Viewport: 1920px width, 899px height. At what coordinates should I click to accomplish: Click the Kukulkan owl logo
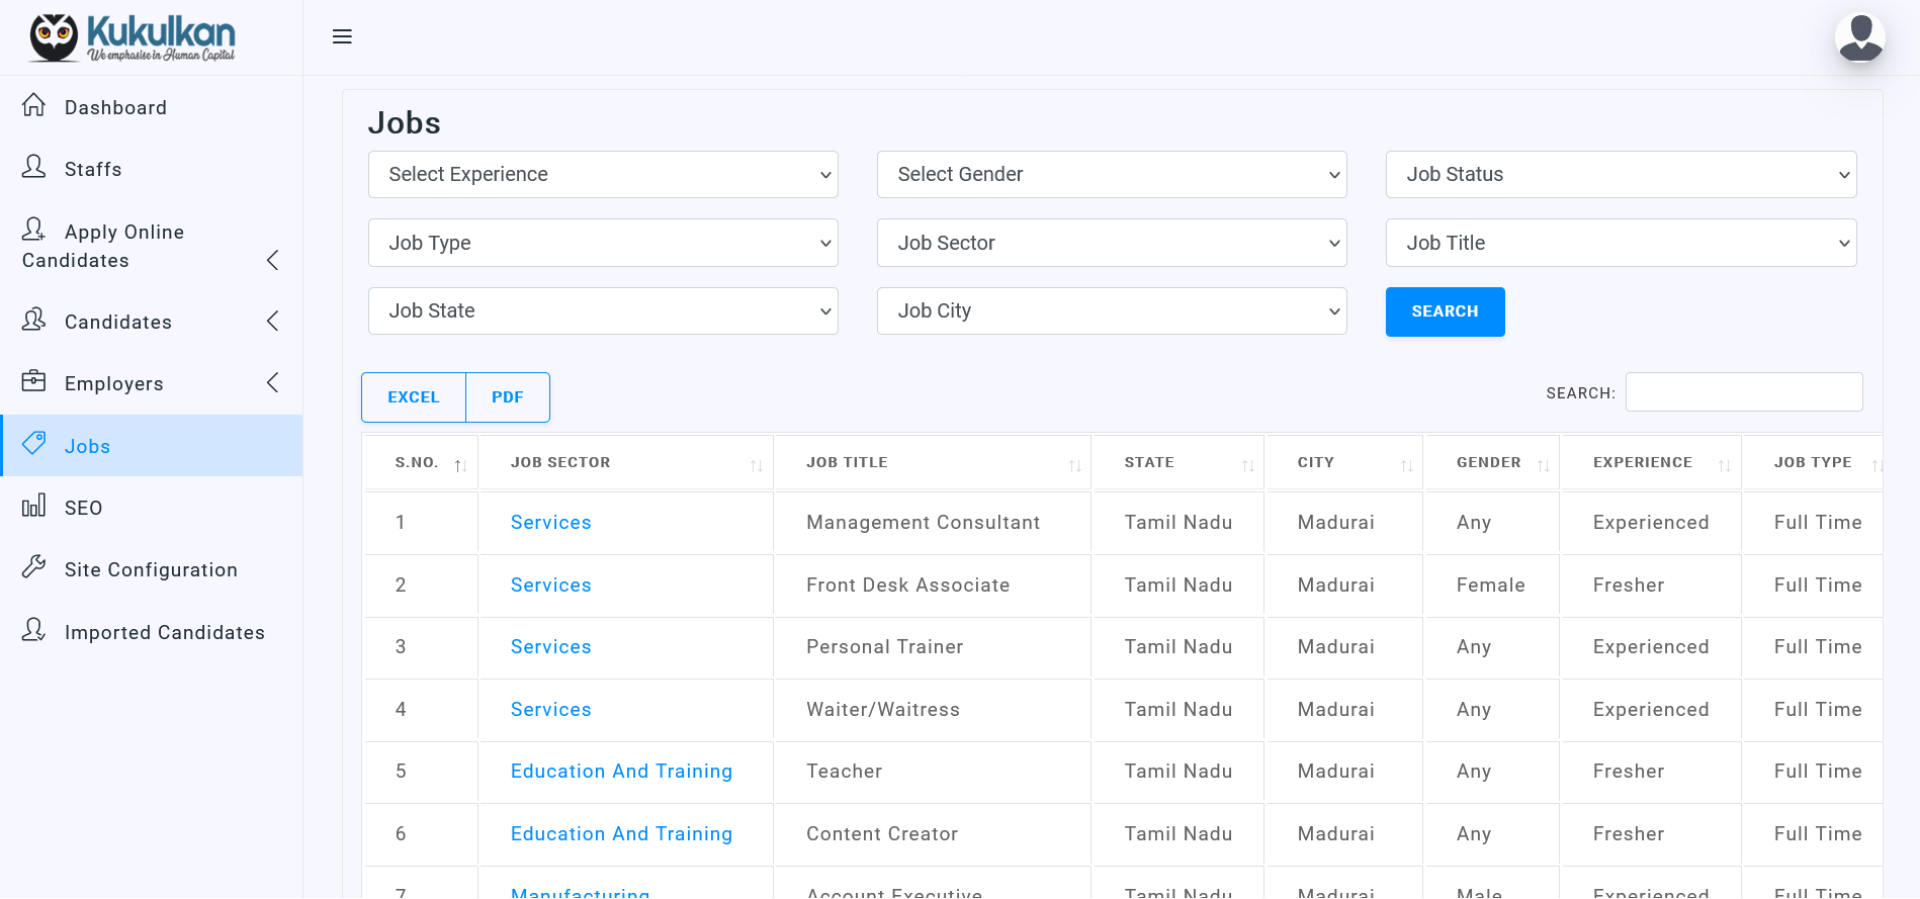click(x=54, y=38)
